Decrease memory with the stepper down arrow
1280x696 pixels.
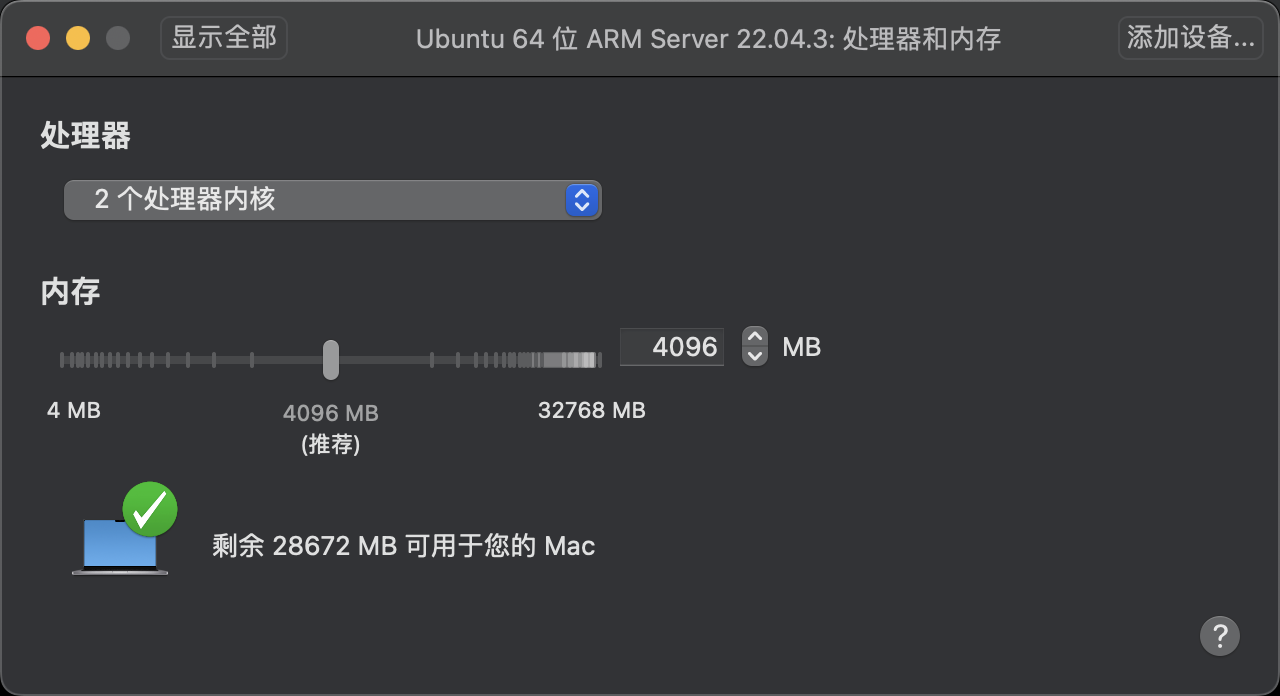755,356
